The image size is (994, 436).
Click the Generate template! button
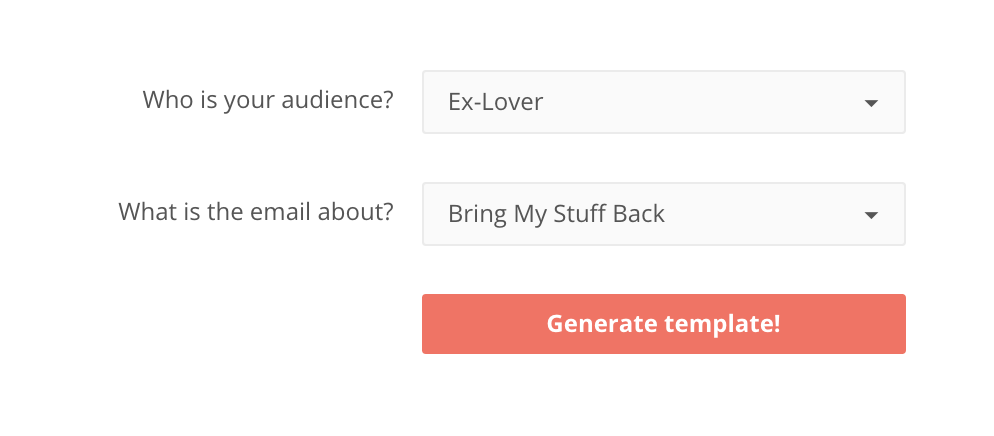pos(663,324)
